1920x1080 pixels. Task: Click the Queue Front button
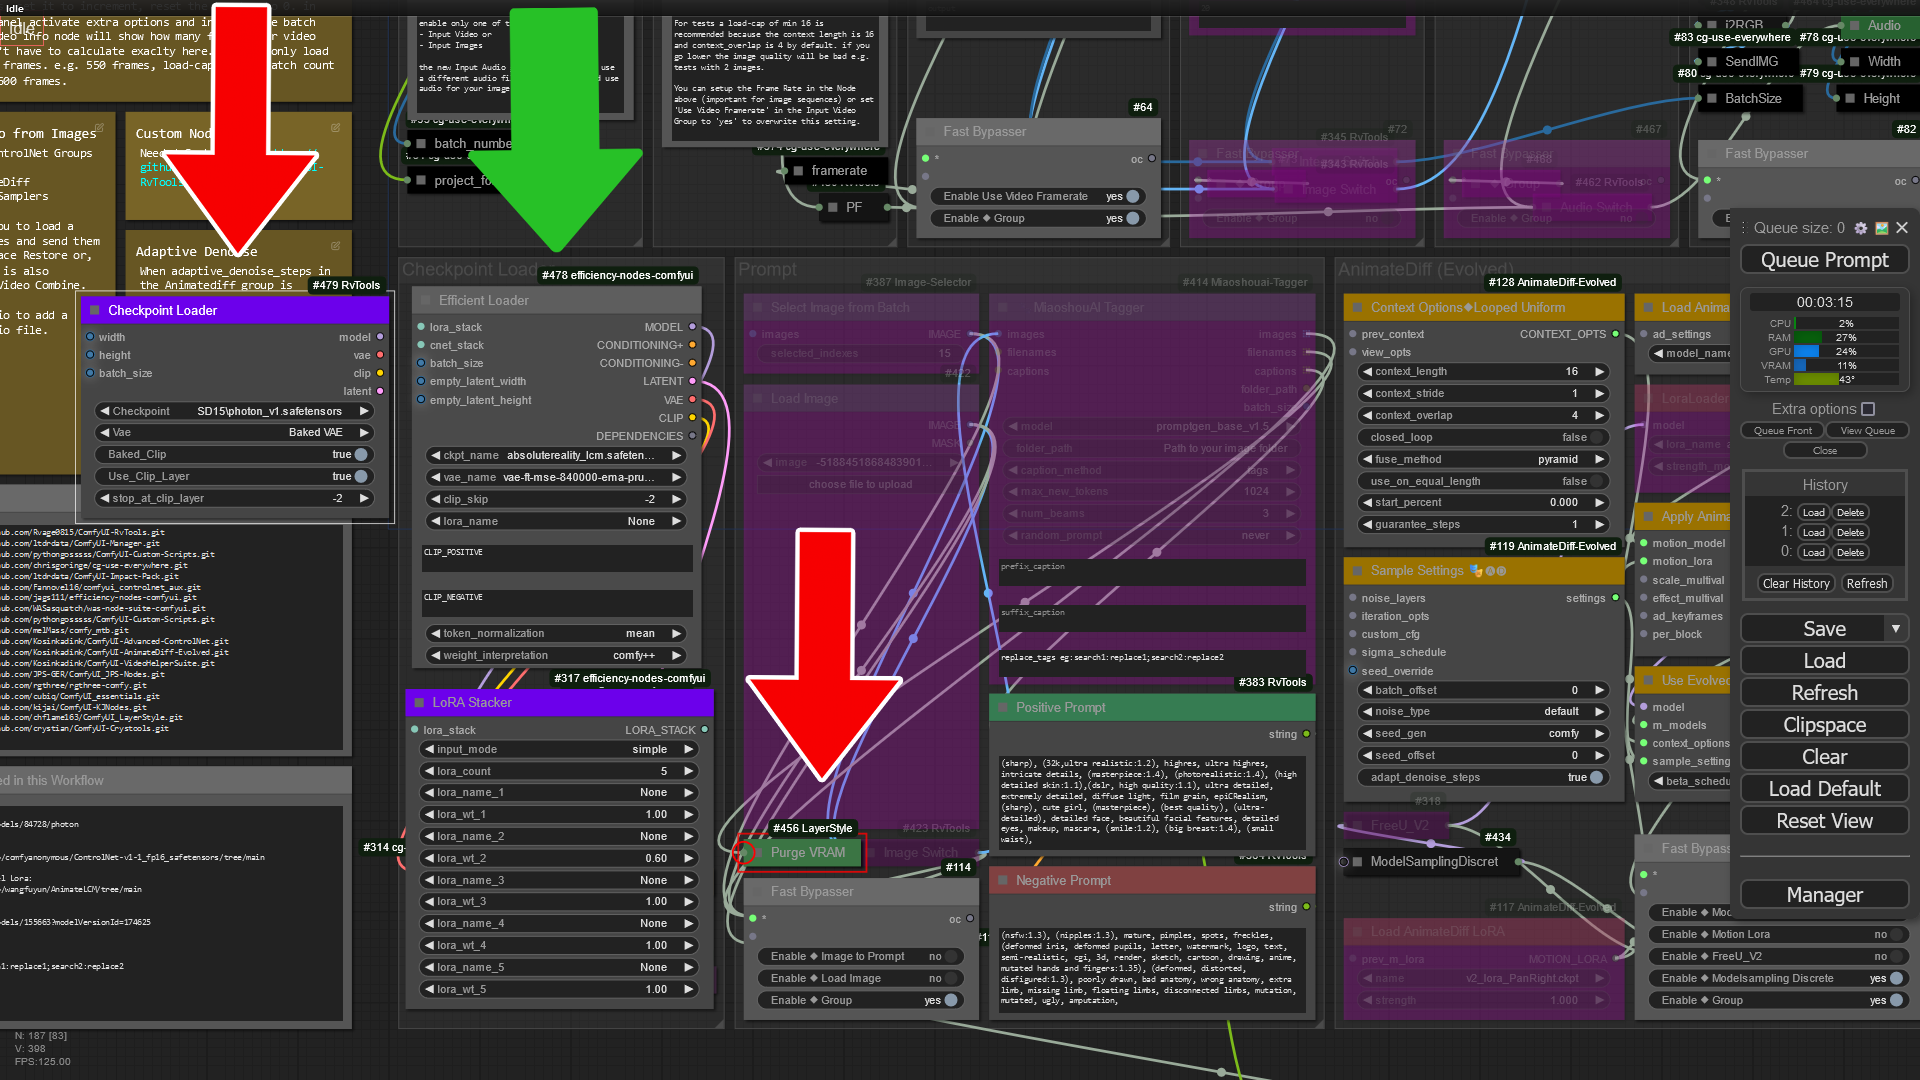tap(1783, 431)
